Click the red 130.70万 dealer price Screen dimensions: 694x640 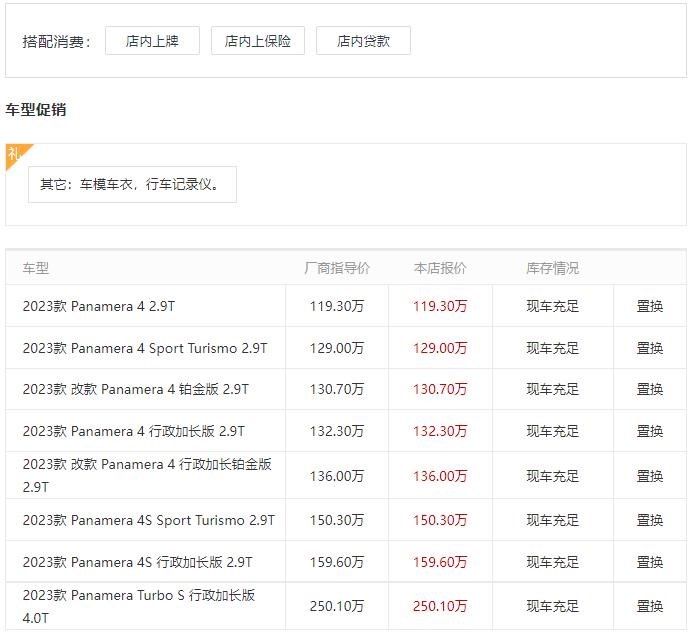pos(440,389)
